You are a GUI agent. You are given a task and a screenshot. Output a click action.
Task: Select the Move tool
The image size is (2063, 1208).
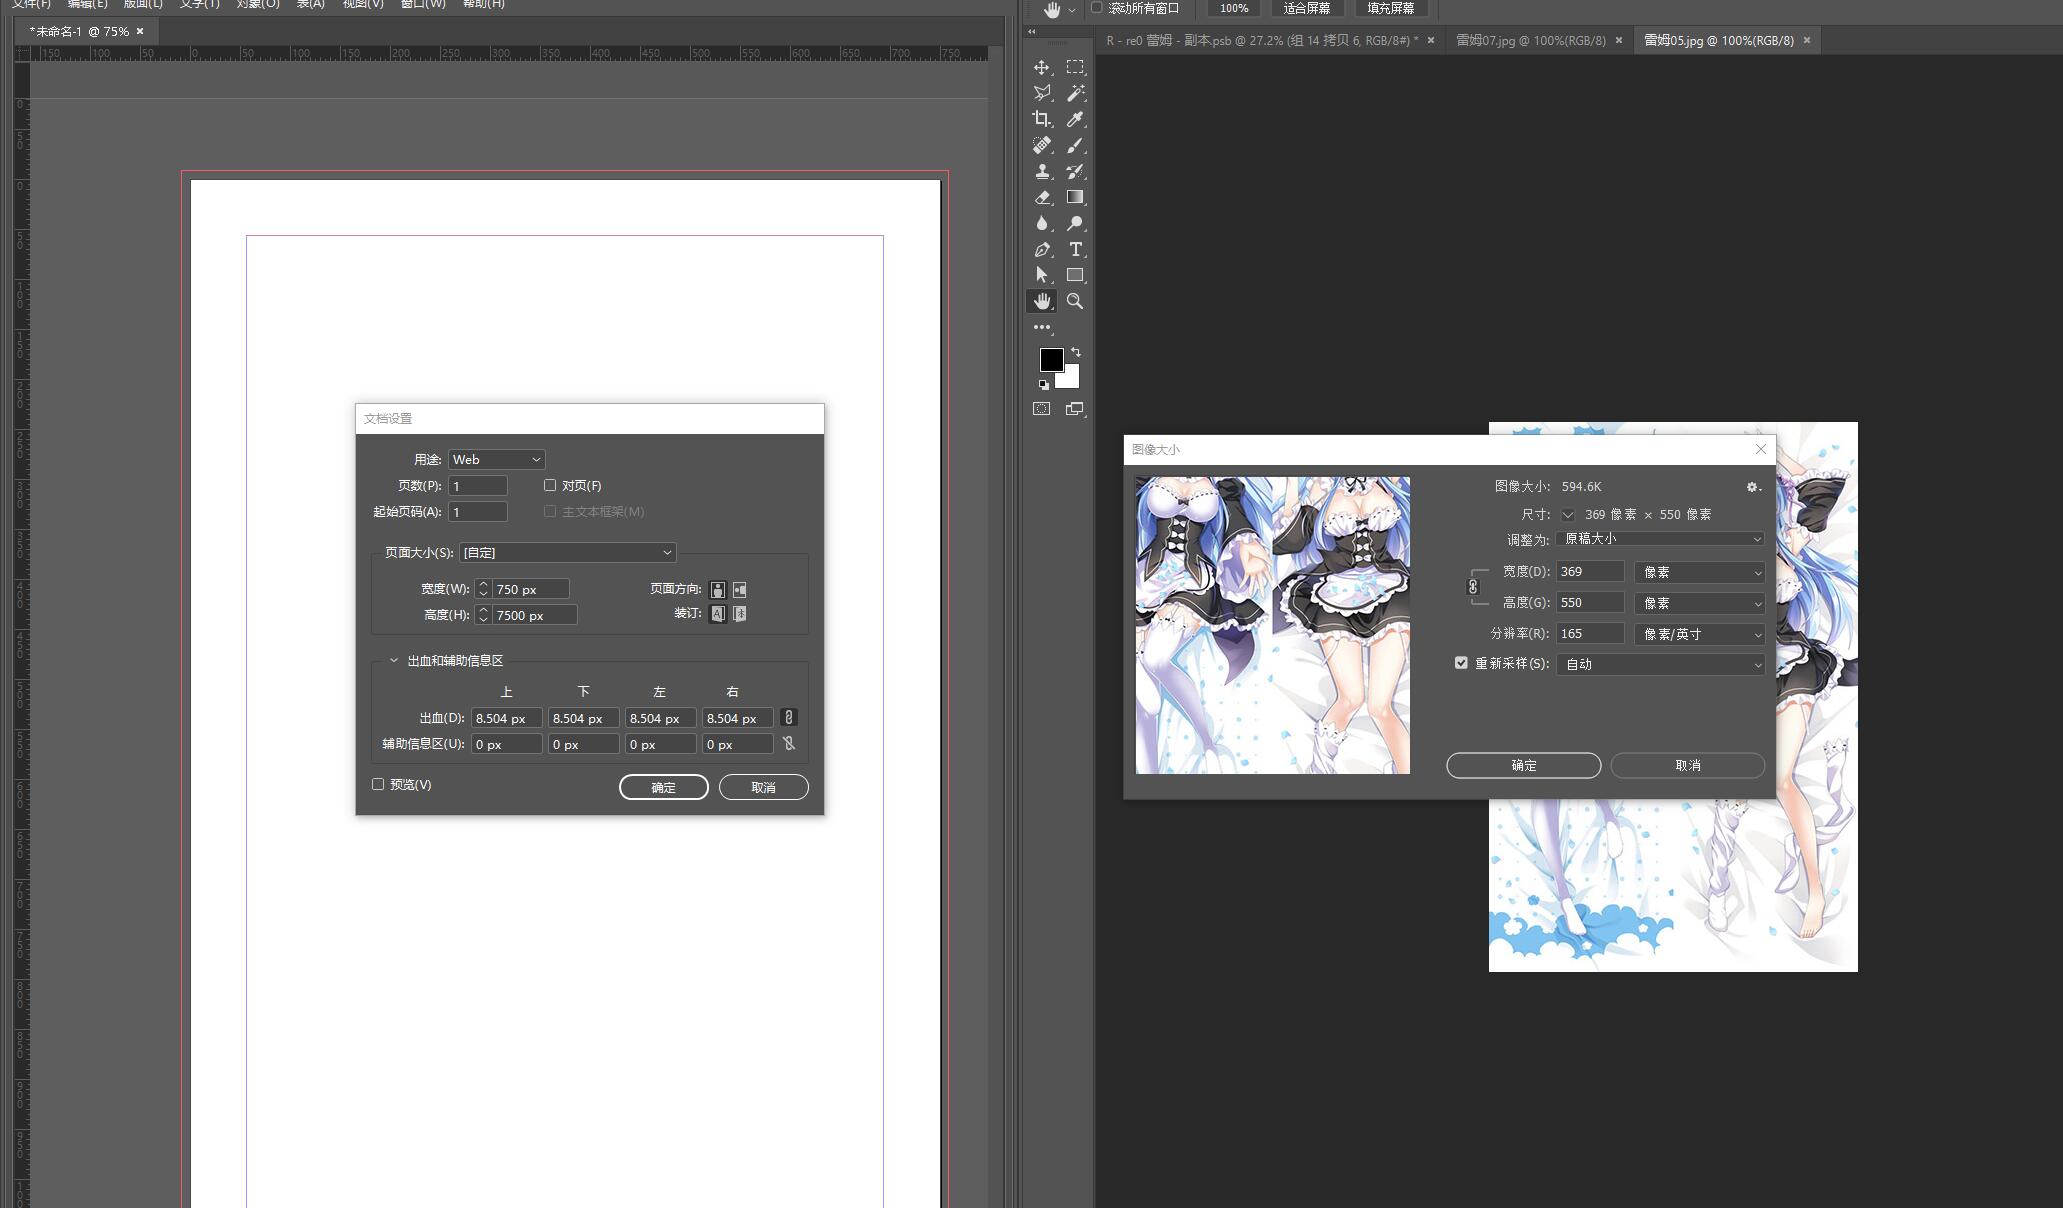[1041, 67]
